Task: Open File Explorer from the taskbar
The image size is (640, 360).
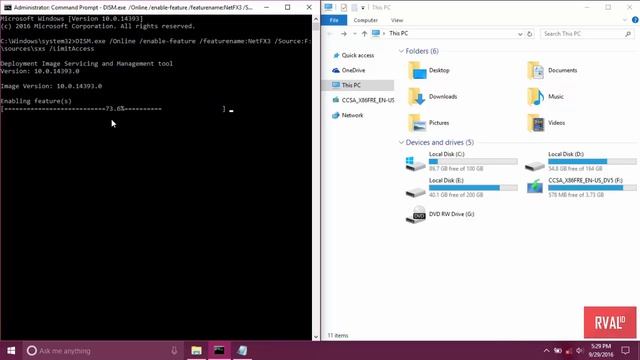Action: 196,351
